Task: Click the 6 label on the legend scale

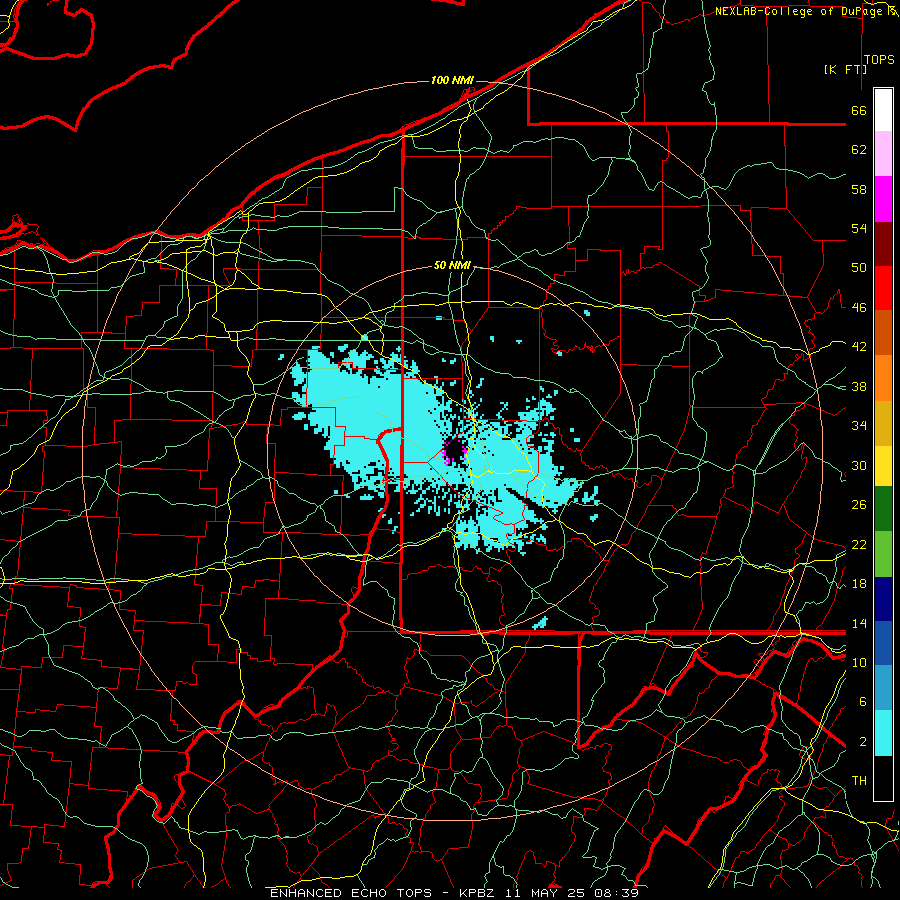Action: click(863, 702)
